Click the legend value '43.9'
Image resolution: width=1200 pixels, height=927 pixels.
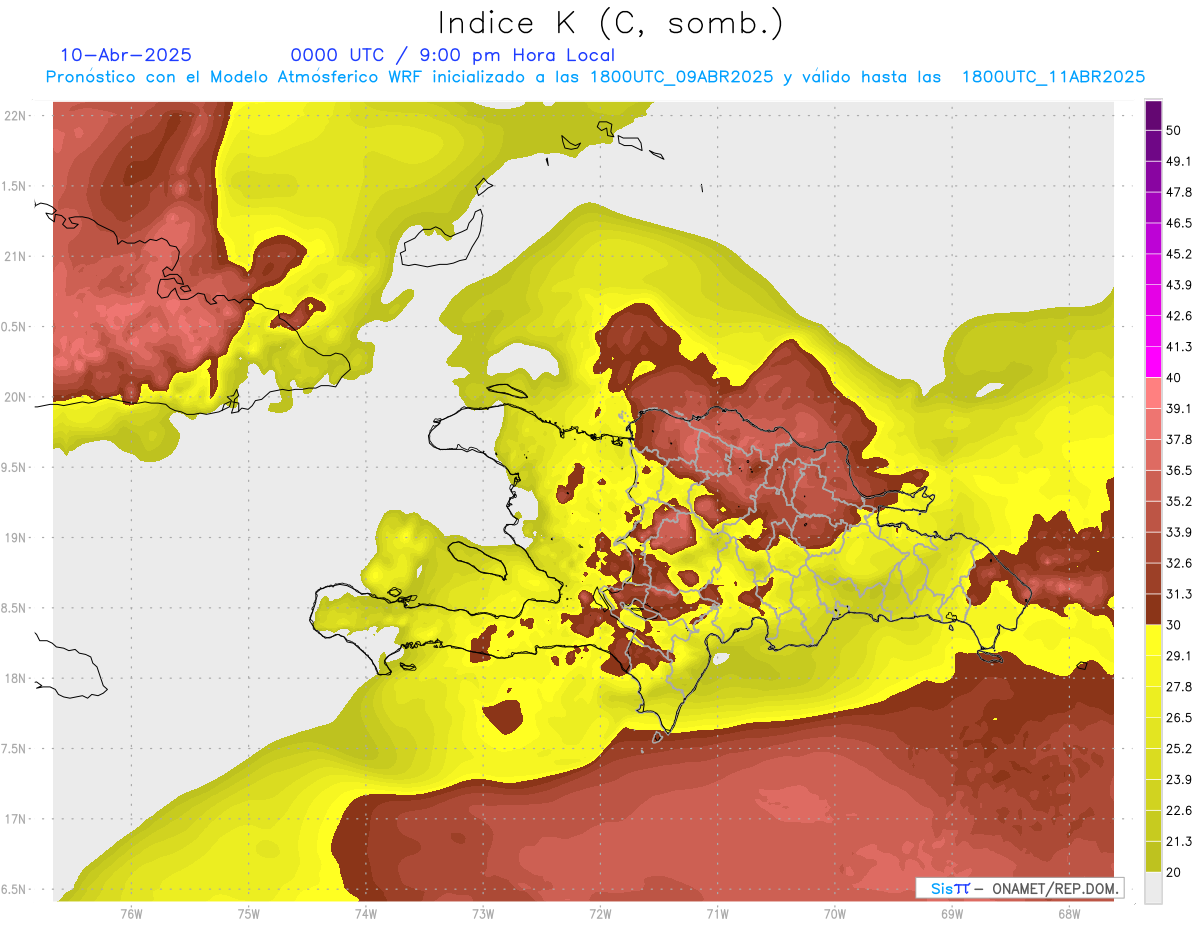click(1179, 285)
